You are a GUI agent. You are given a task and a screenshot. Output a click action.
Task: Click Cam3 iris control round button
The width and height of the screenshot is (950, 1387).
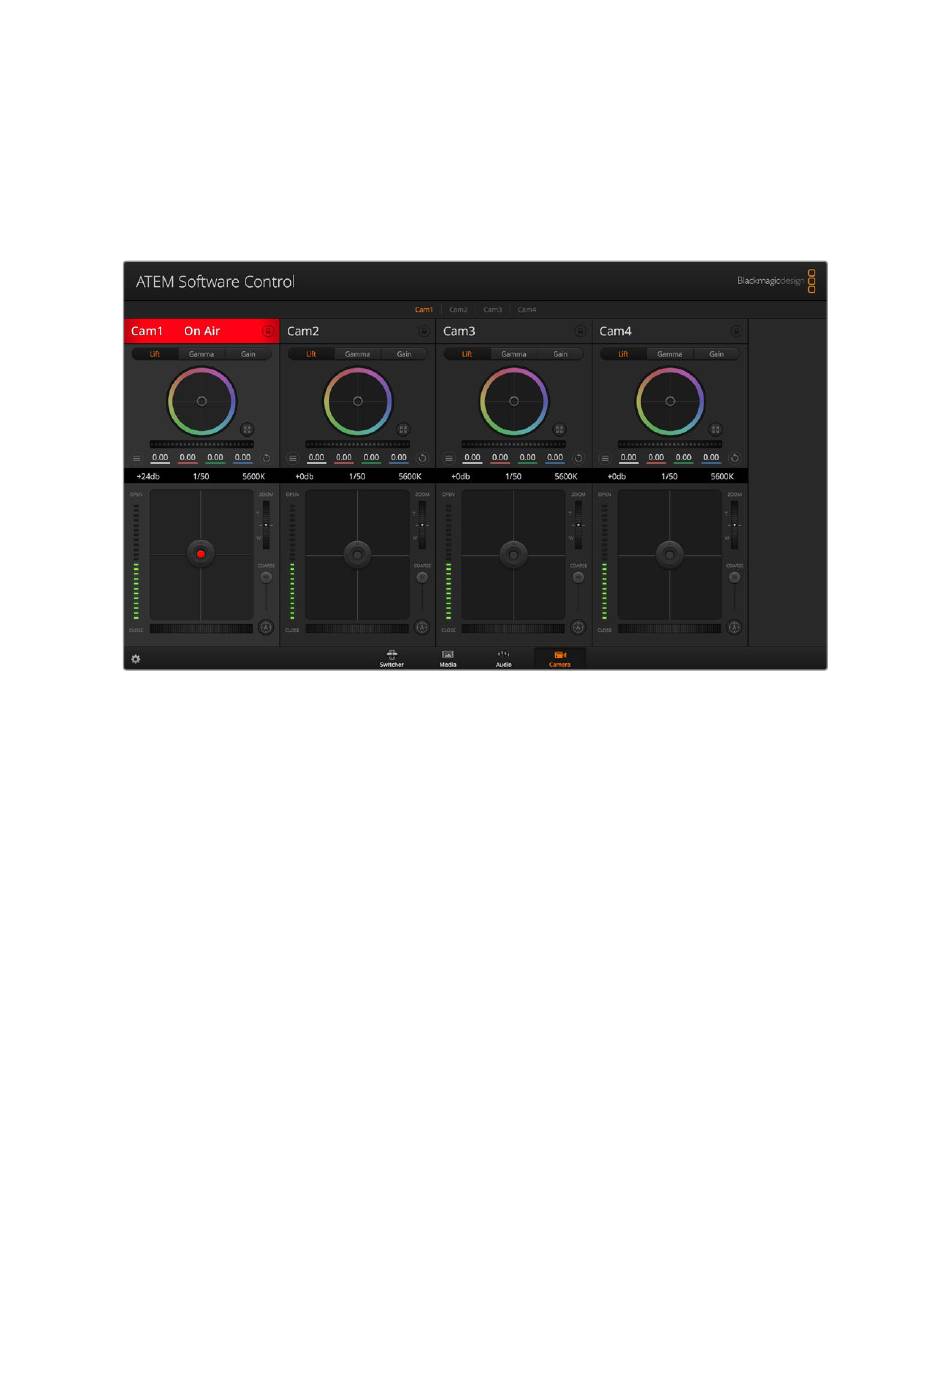513,553
